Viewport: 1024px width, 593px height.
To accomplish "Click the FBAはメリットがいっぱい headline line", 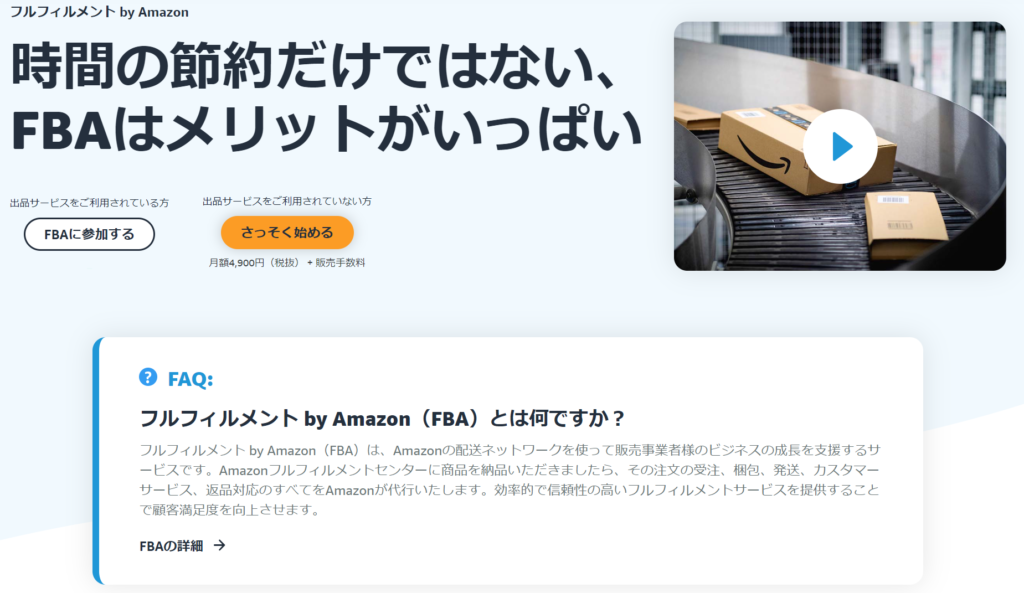I will (327, 129).
